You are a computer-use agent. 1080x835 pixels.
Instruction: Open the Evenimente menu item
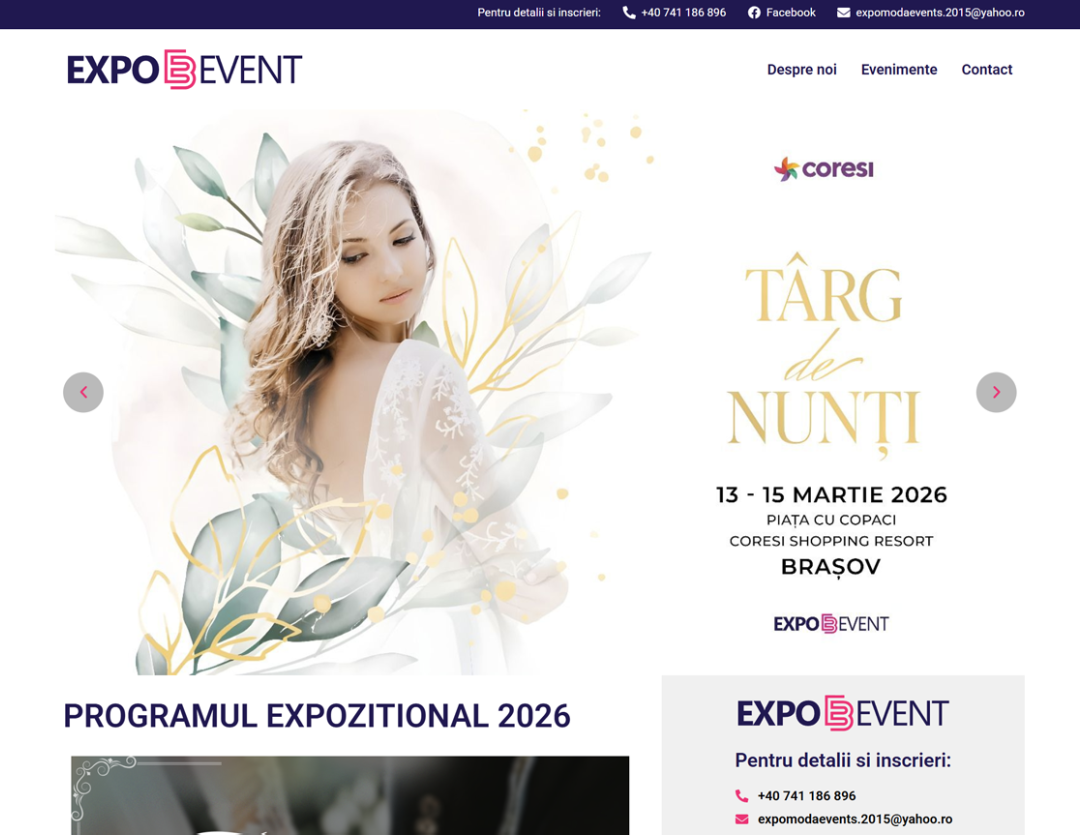click(x=899, y=70)
